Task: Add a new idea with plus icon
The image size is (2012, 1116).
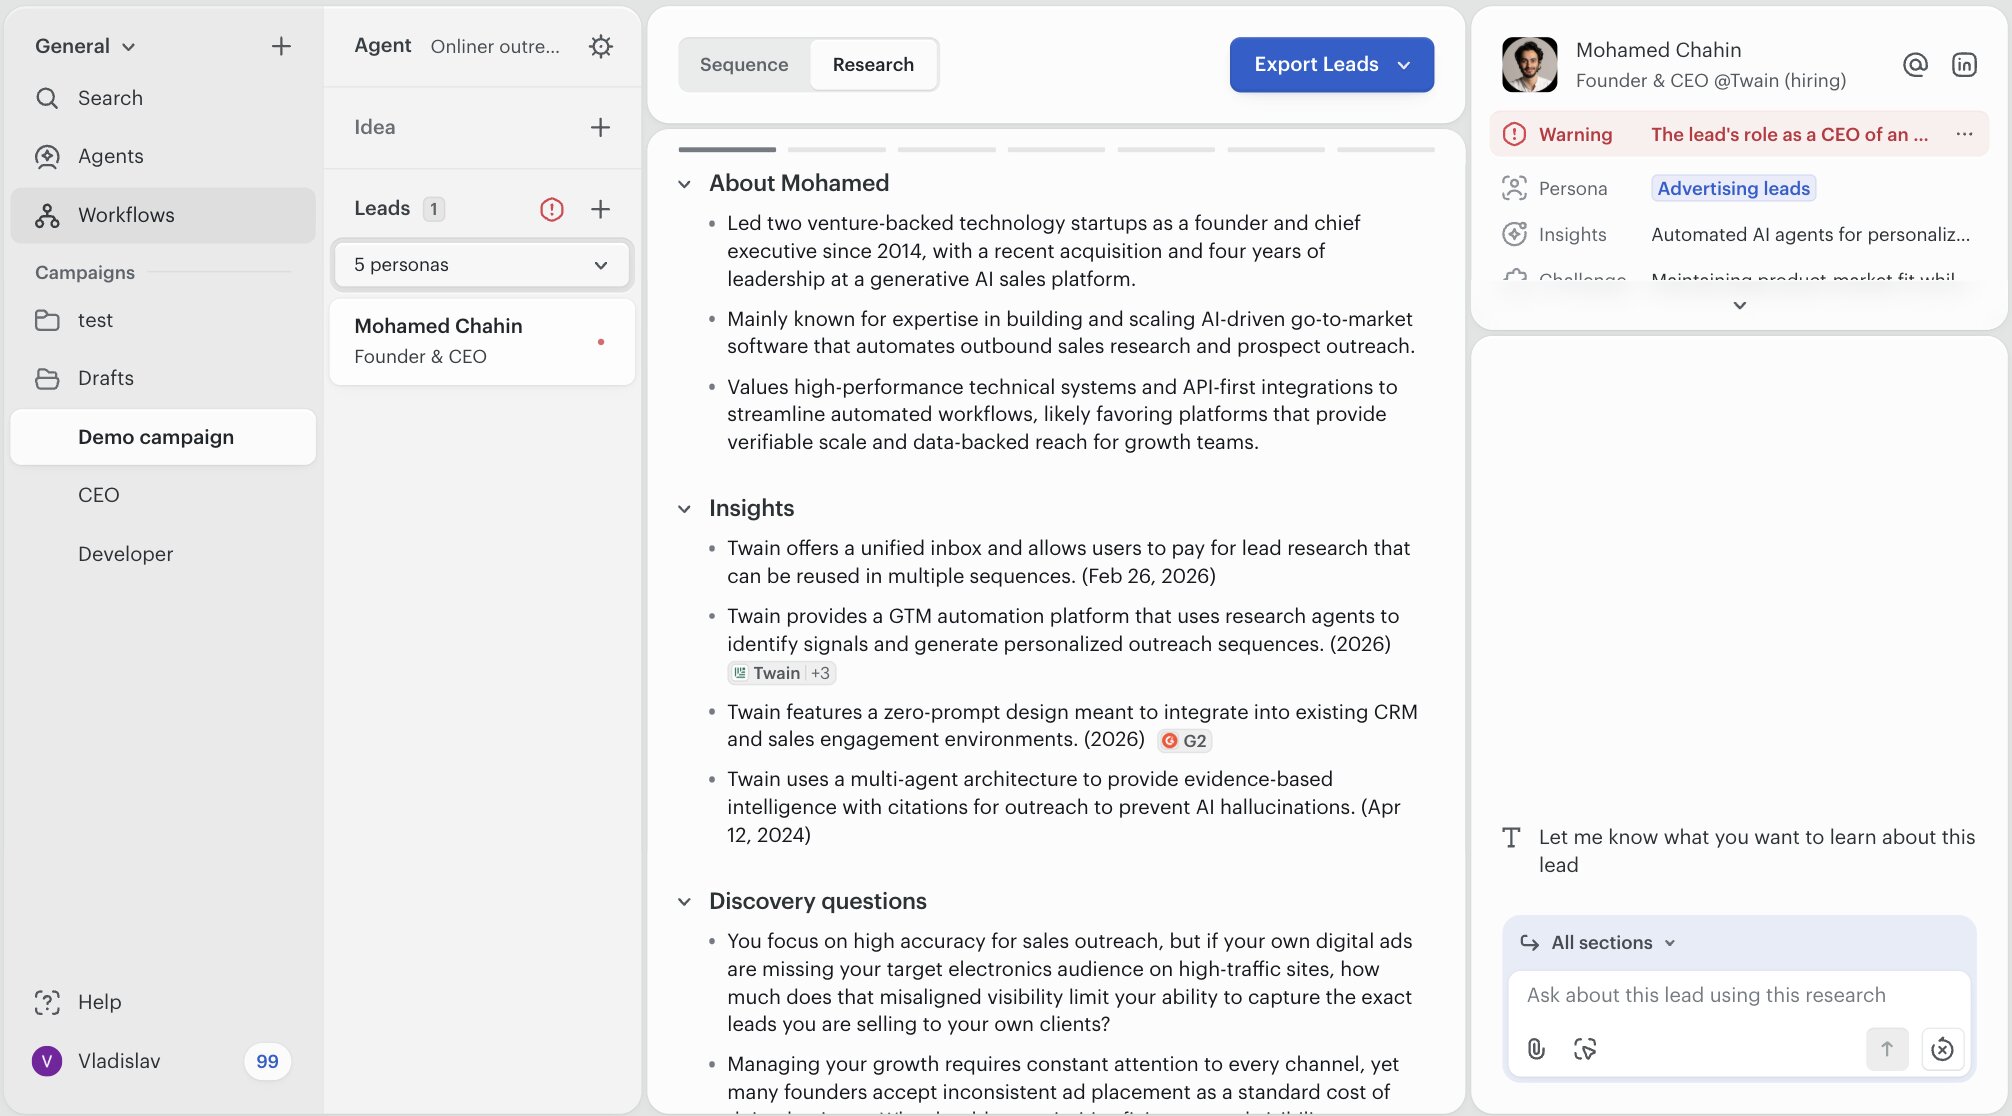Action: 600,127
